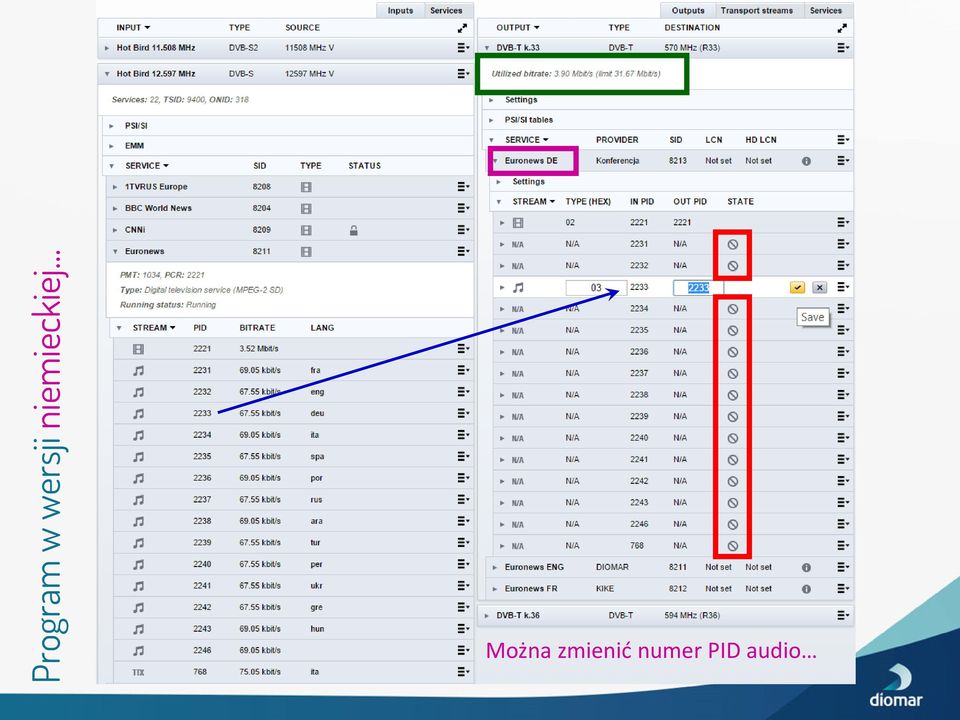960x720 pixels.
Task: Toggle blocked state for output stream 2235
Action: [x=732, y=331]
